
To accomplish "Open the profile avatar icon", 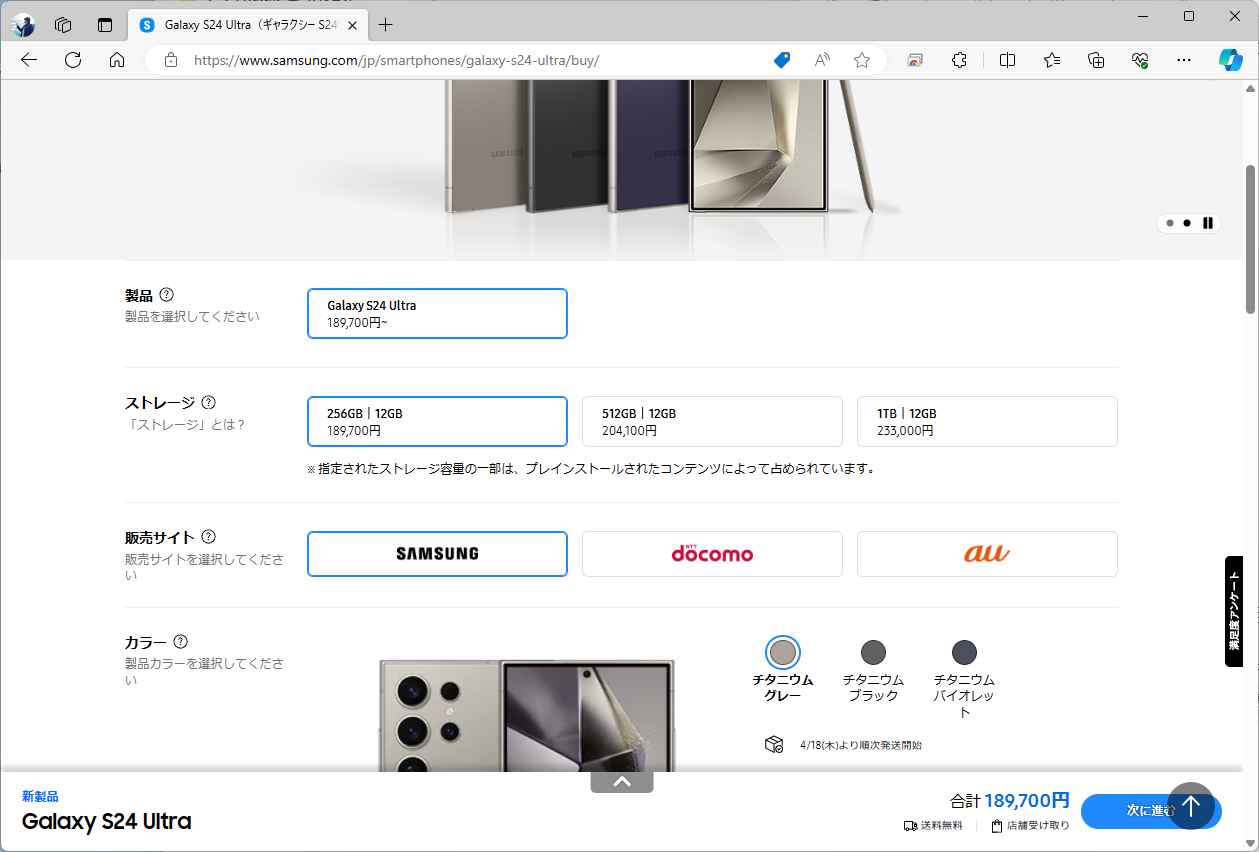I will click(24, 25).
